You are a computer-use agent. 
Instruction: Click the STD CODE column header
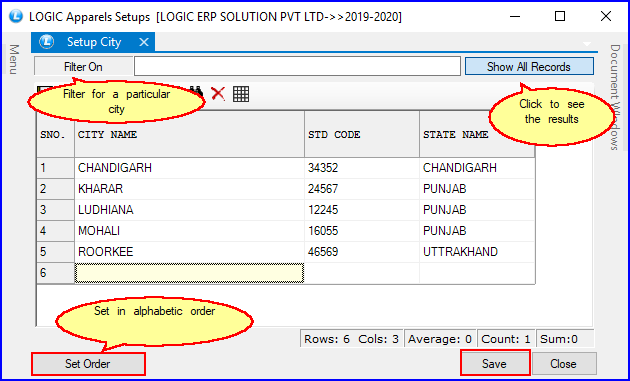click(362, 134)
